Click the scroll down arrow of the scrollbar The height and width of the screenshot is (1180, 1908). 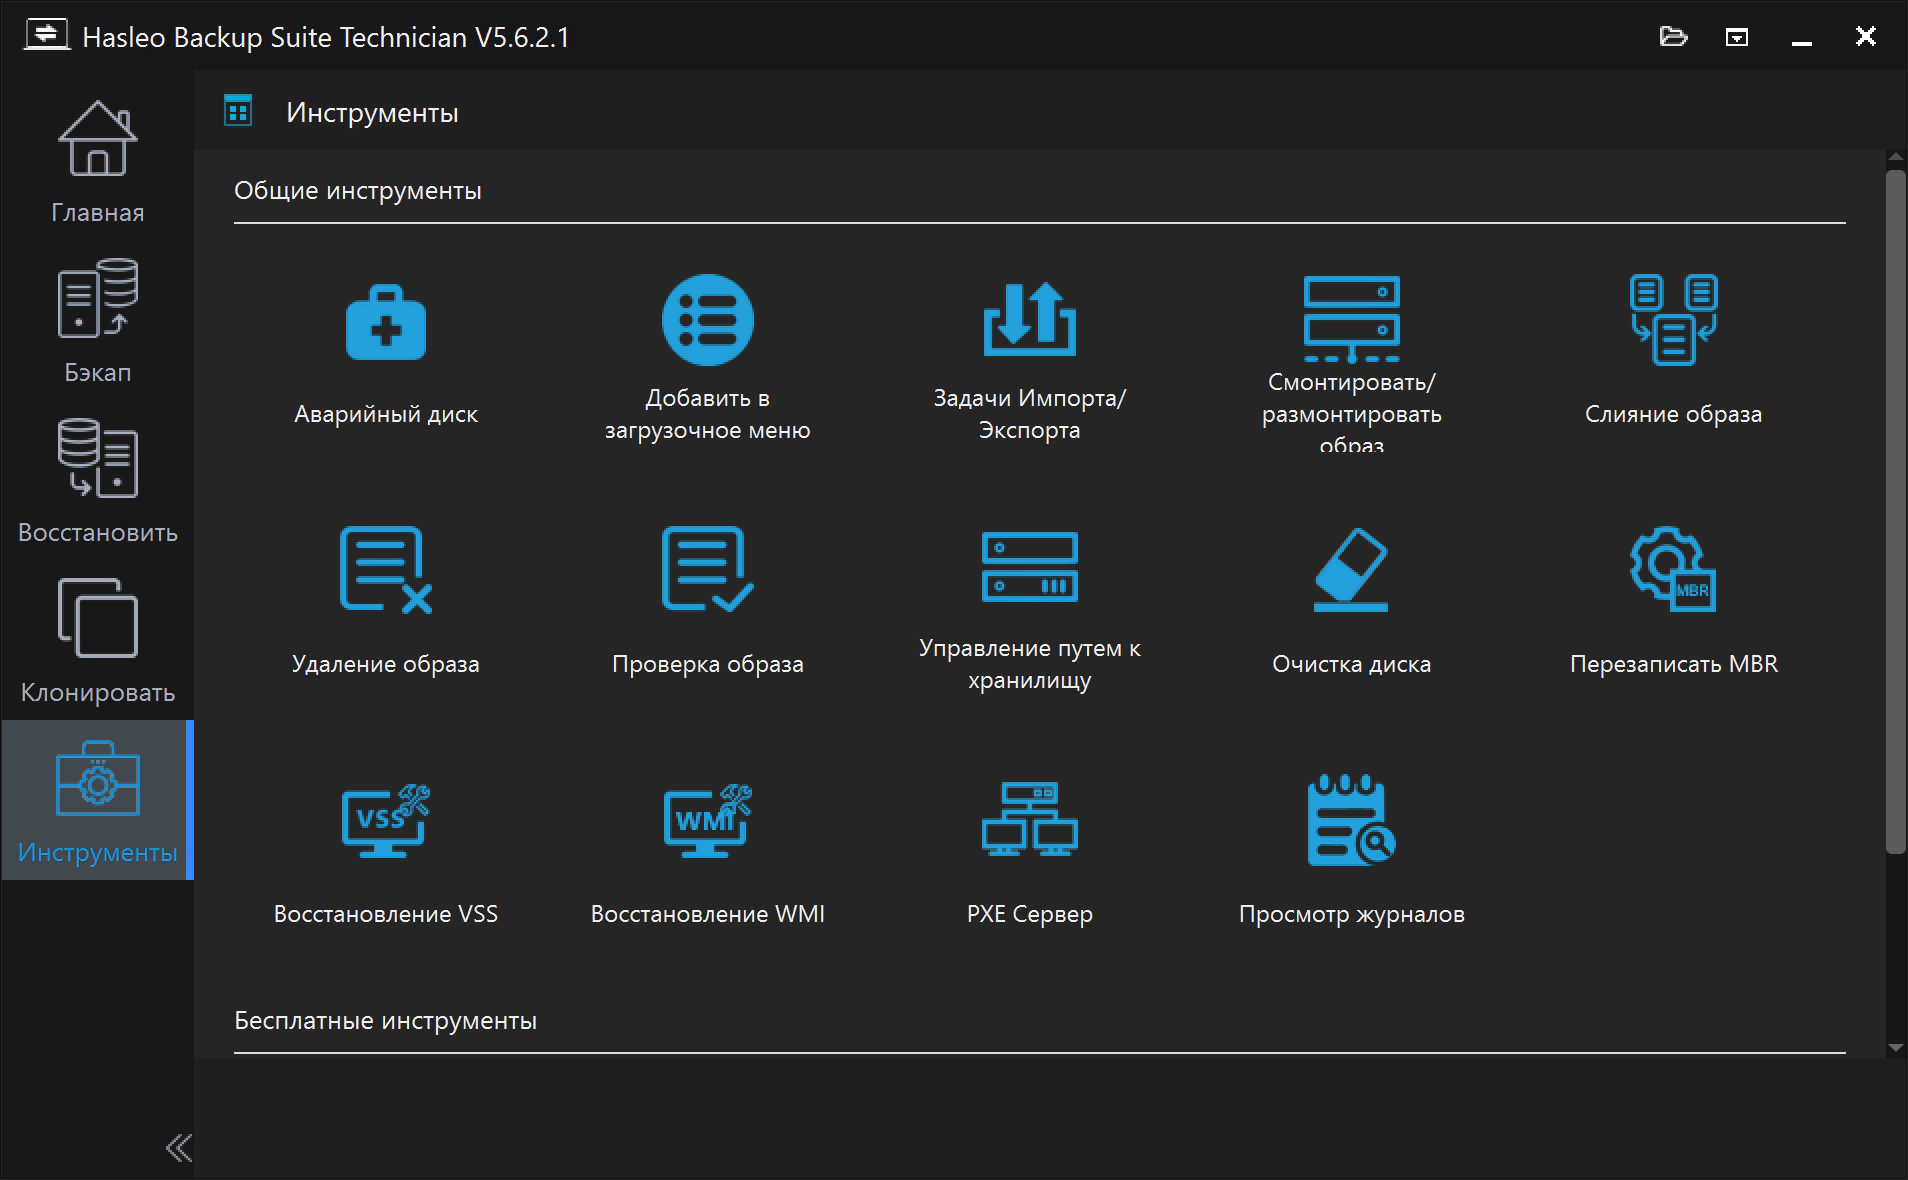[x=1895, y=1048]
